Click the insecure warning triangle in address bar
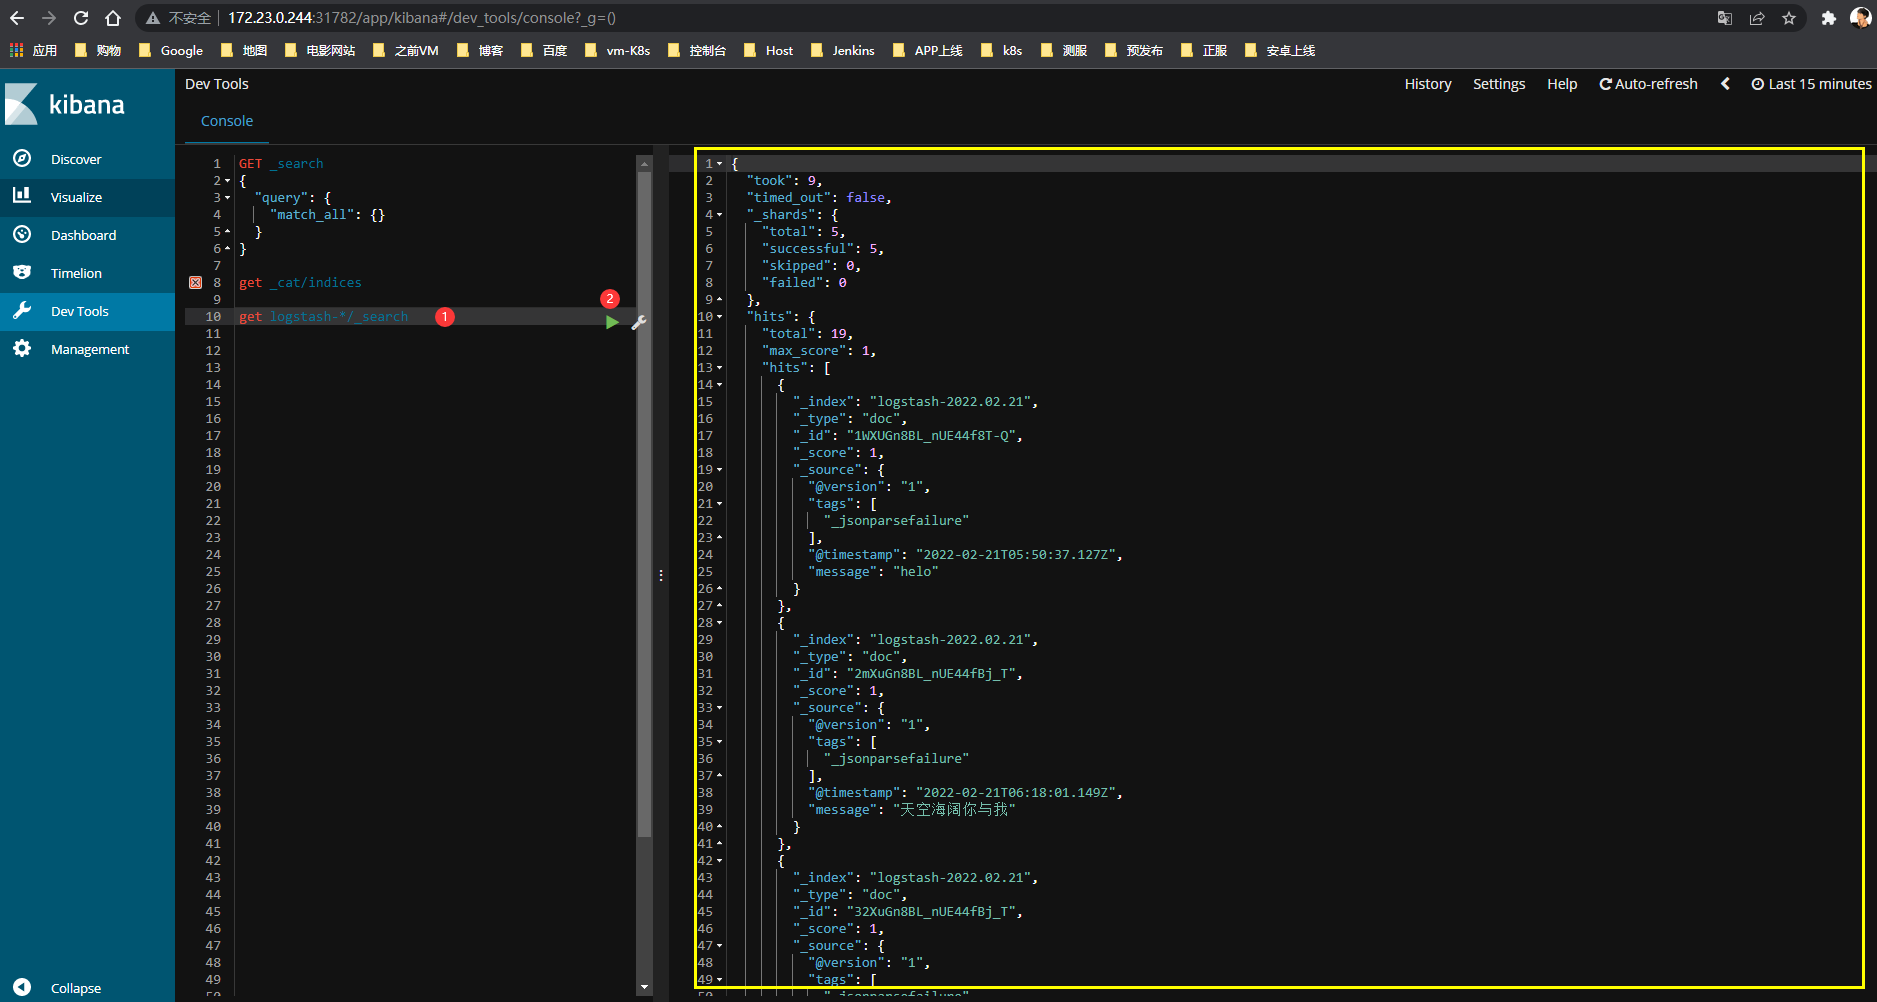This screenshot has height=1002, width=1877. (153, 18)
